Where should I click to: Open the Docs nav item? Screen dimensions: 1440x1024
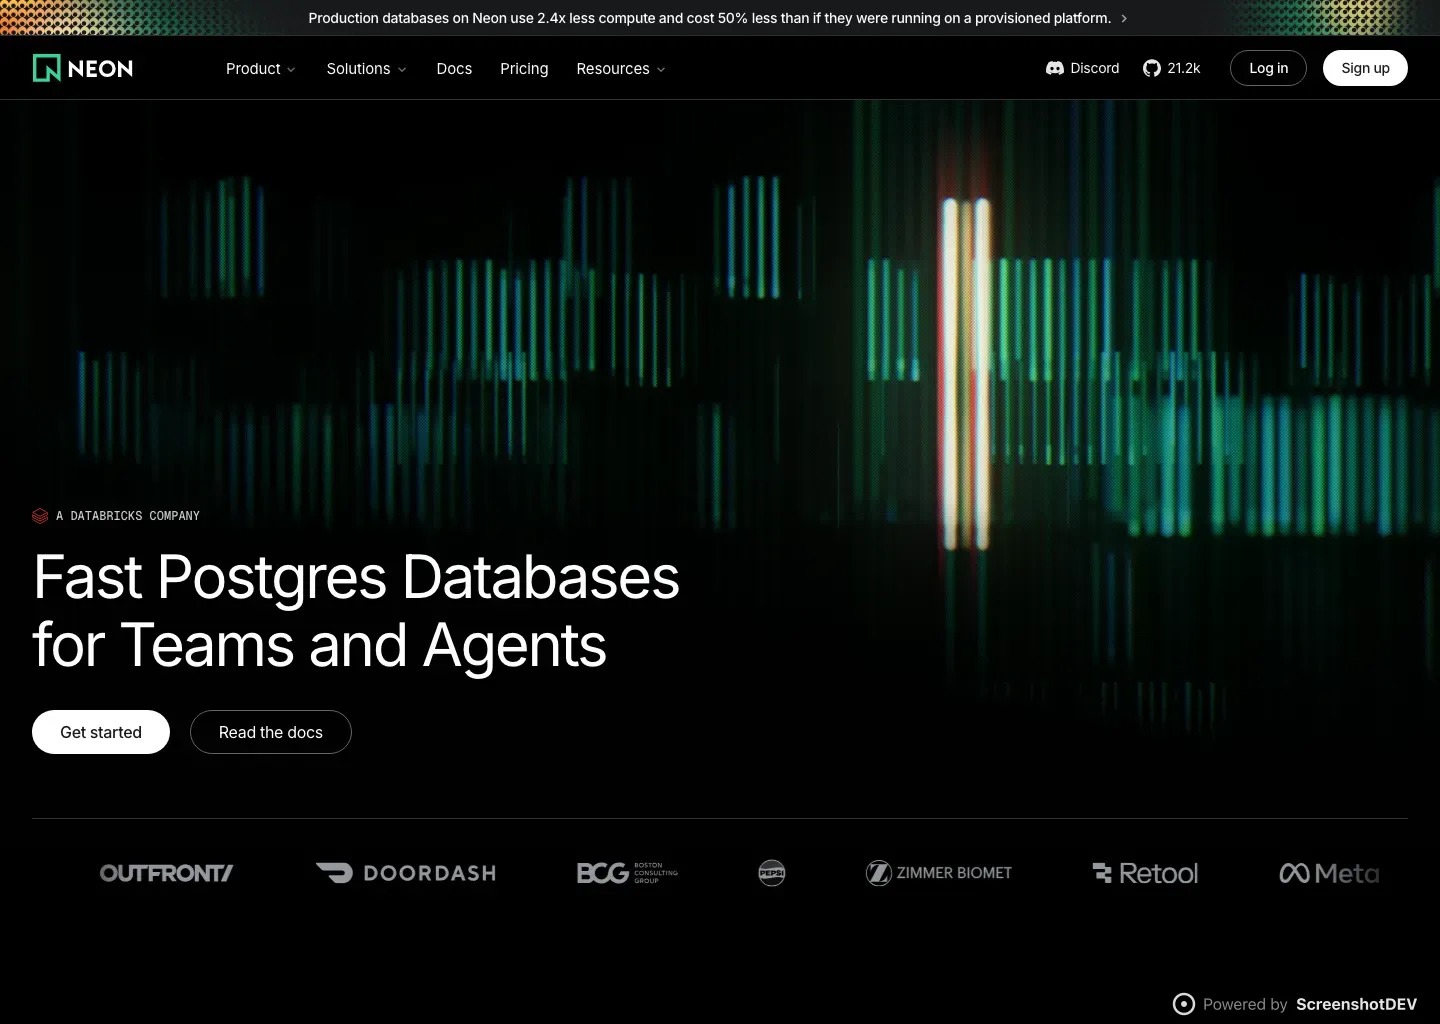point(454,68)
